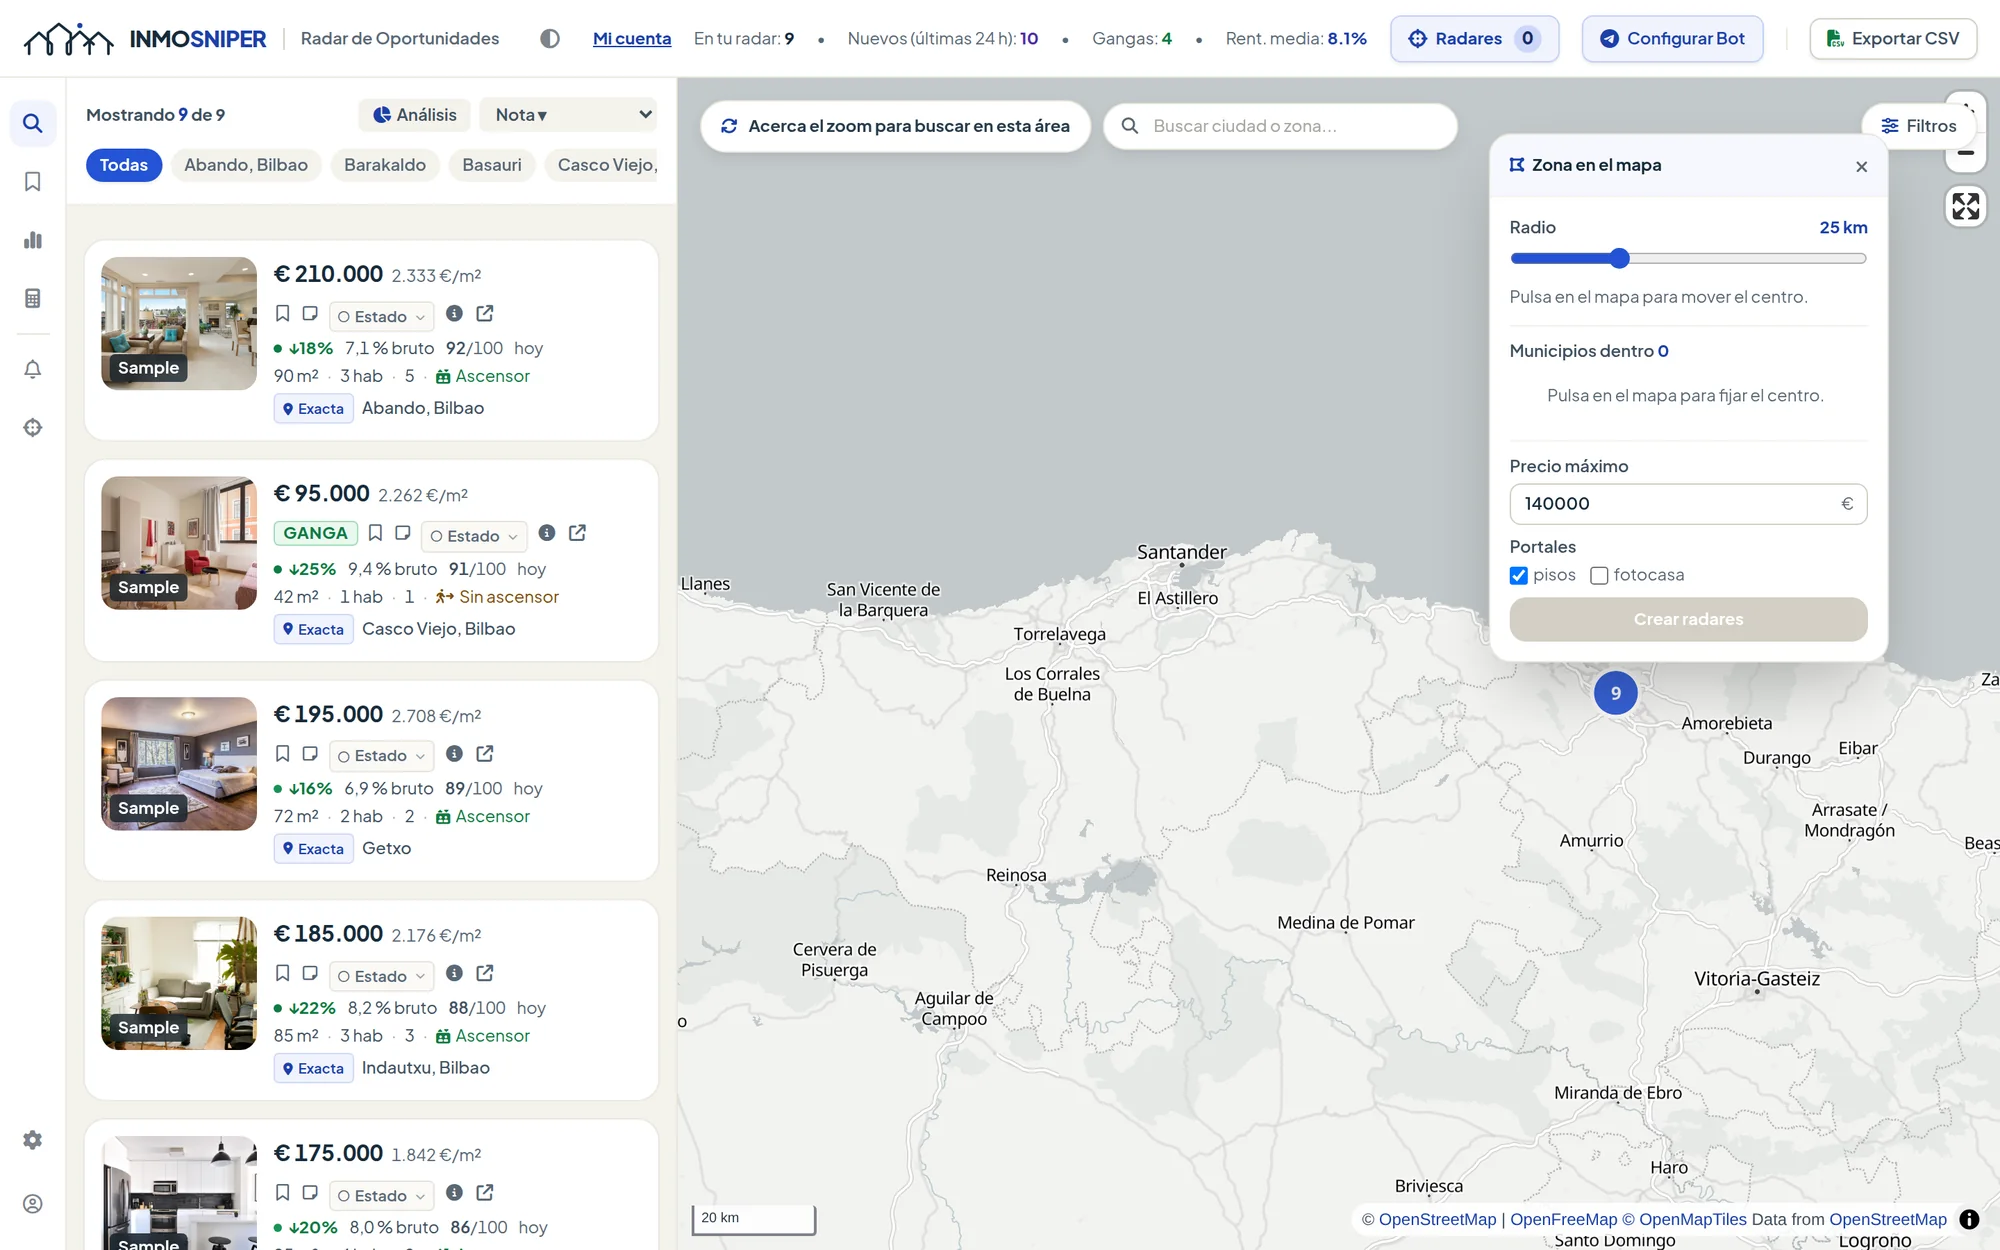
Task: Click Configurar Bot button
Action: coord(1672,39)
